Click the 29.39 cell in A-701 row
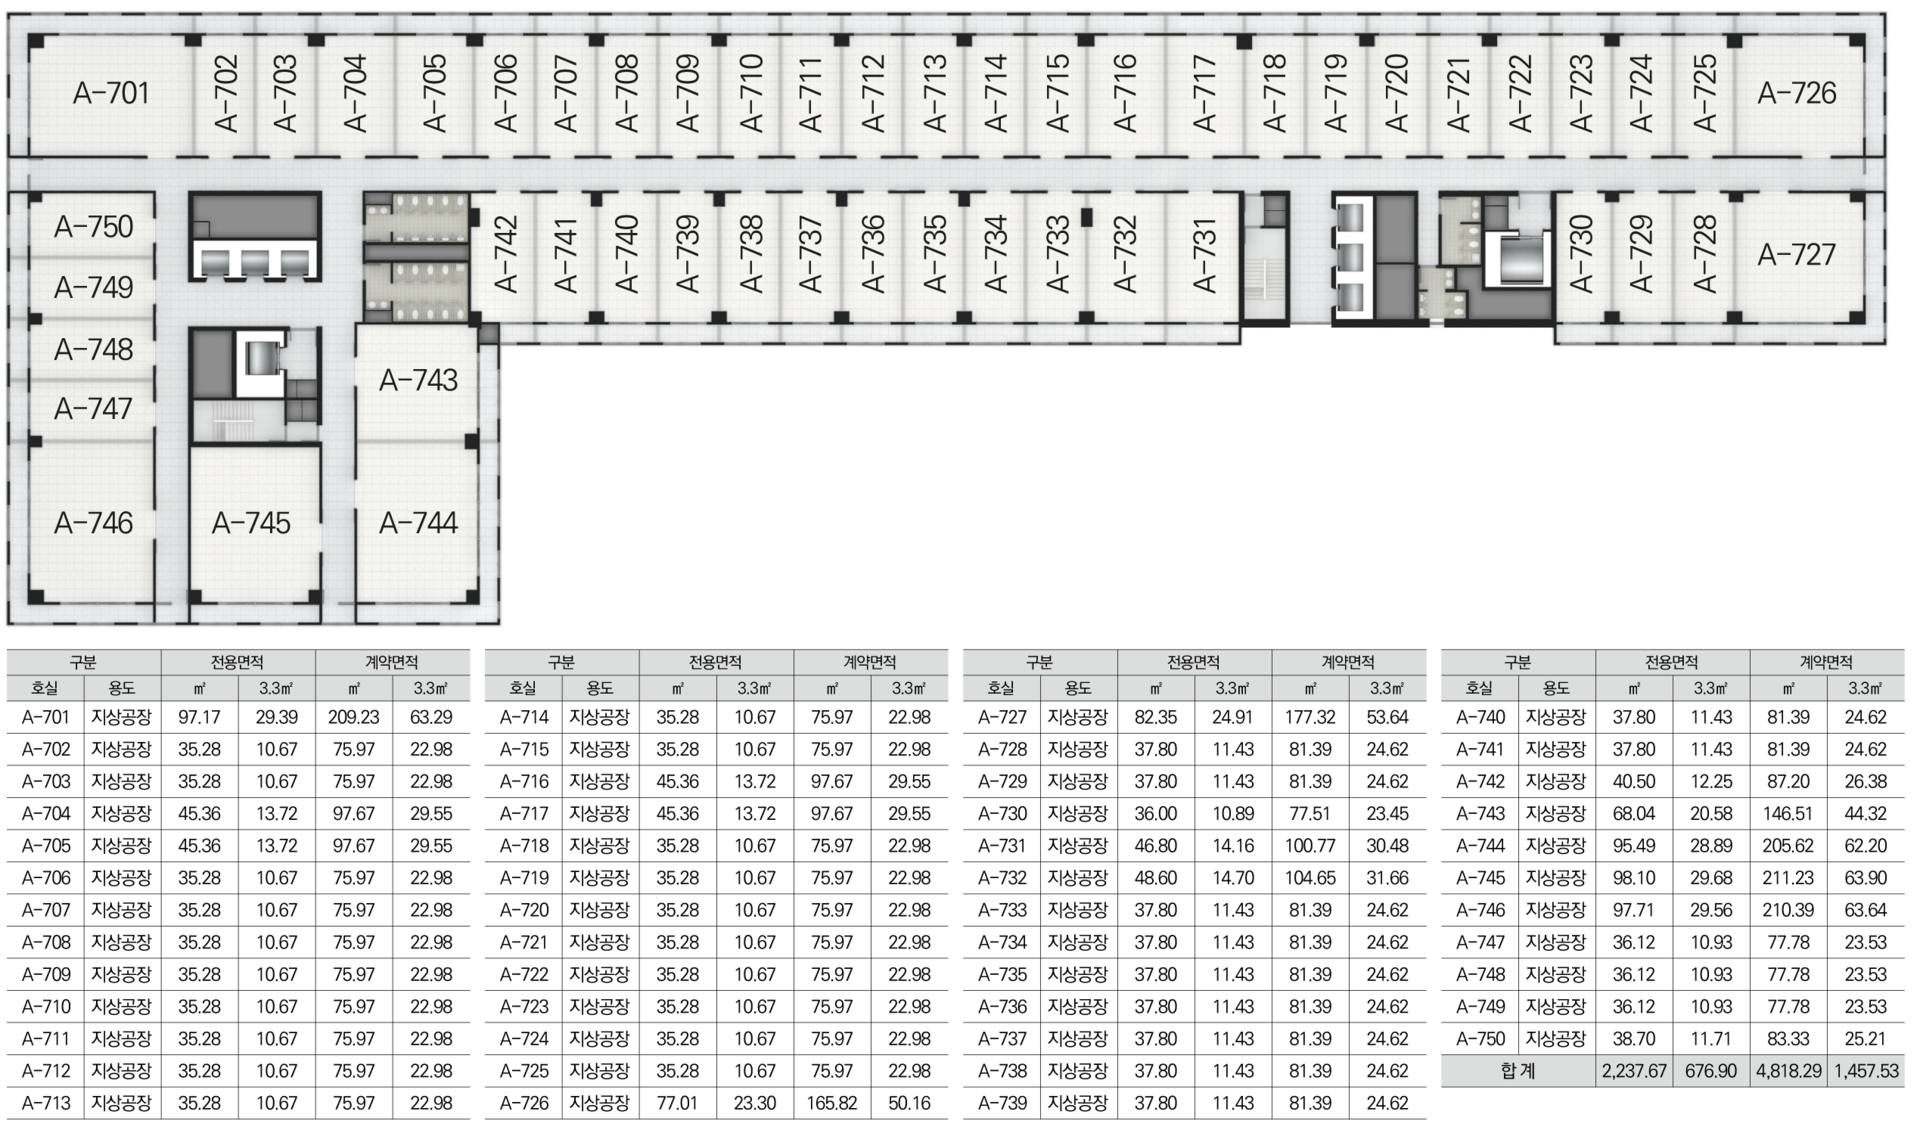 coord(277,717)
